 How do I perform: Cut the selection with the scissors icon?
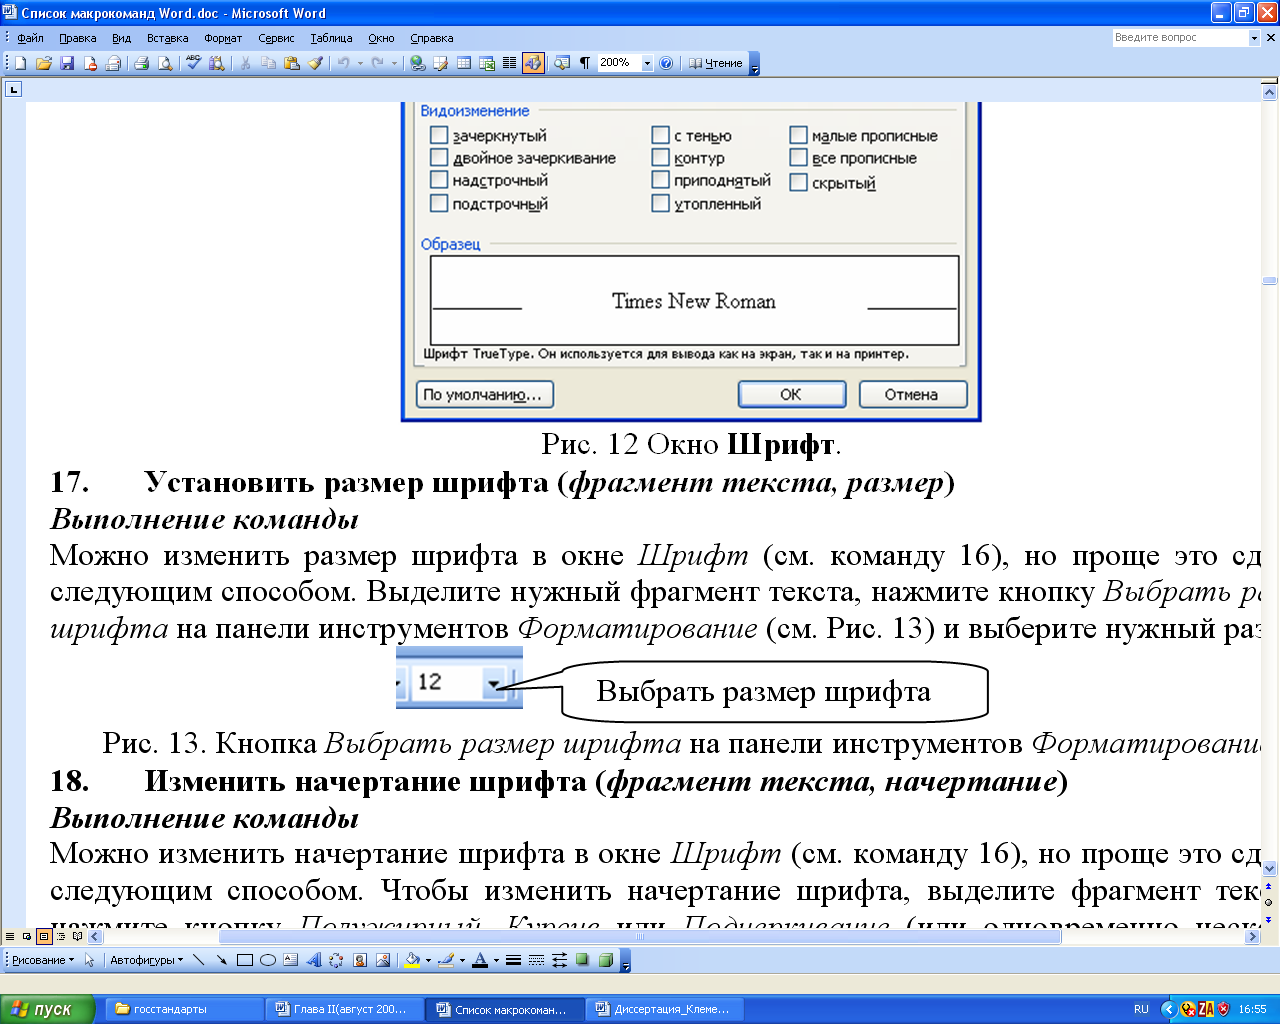(x=245, y=63)
